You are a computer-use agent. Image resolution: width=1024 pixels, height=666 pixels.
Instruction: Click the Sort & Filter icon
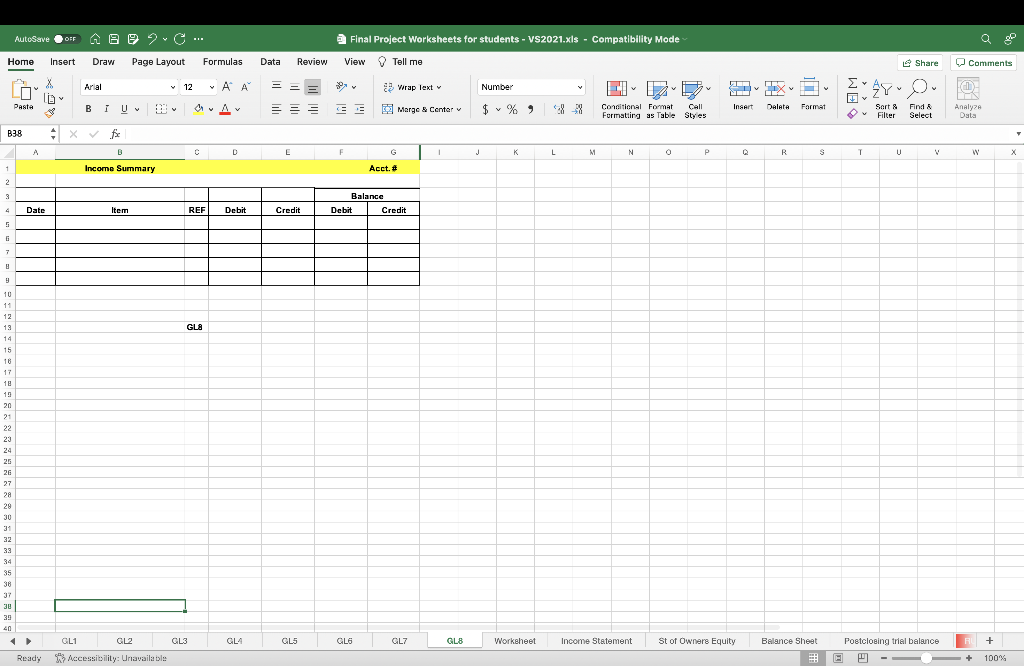click(x=882, y=88)
